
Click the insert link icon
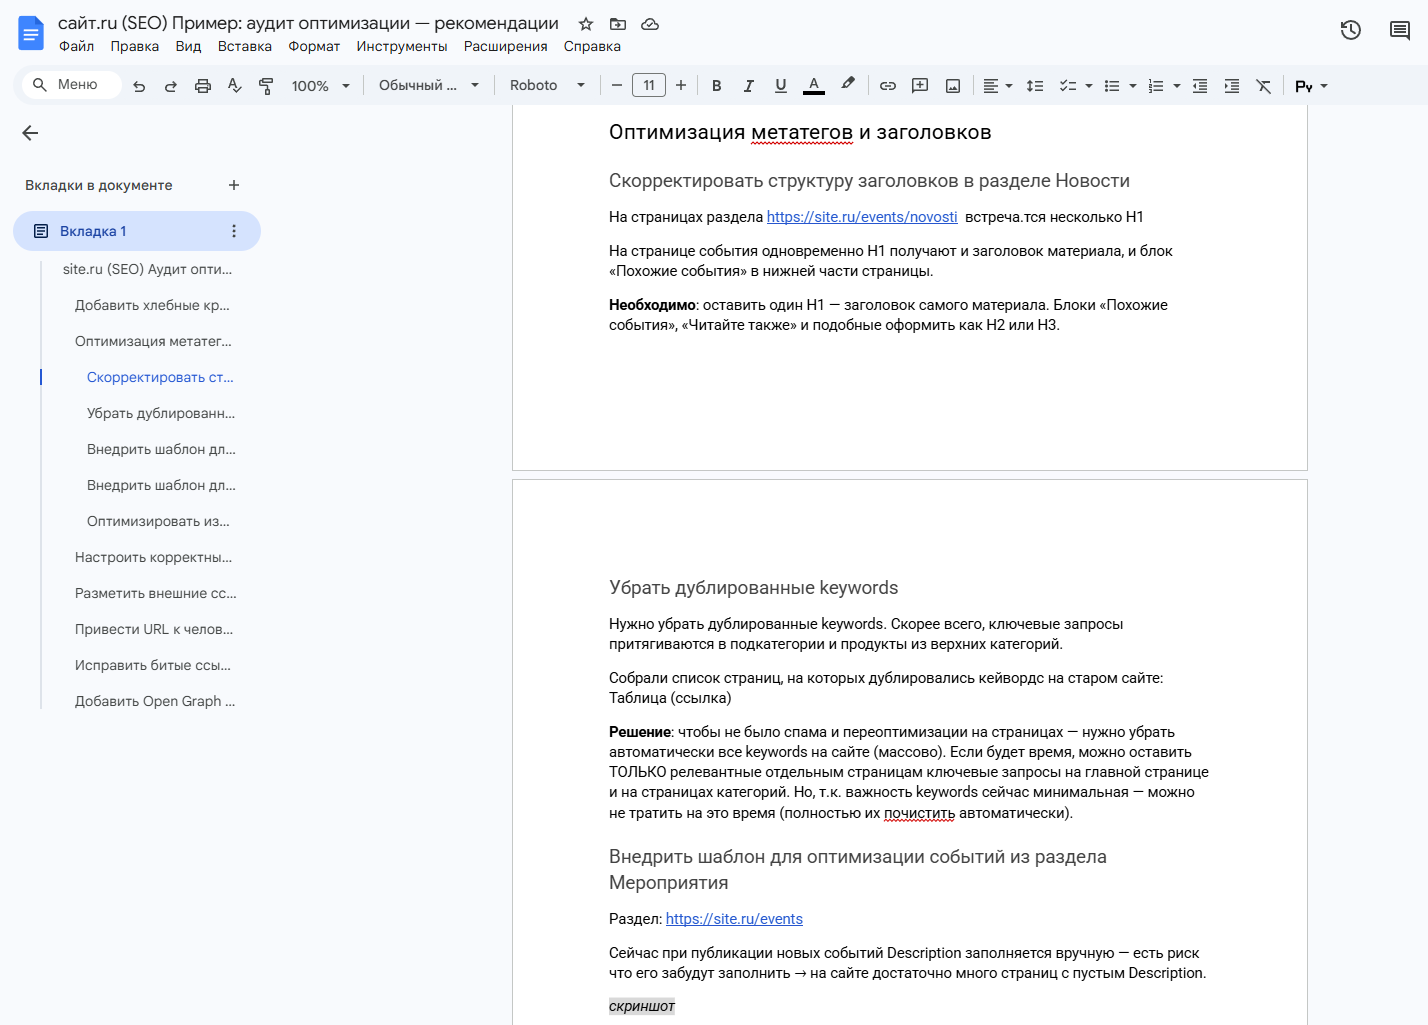[887, 86]
